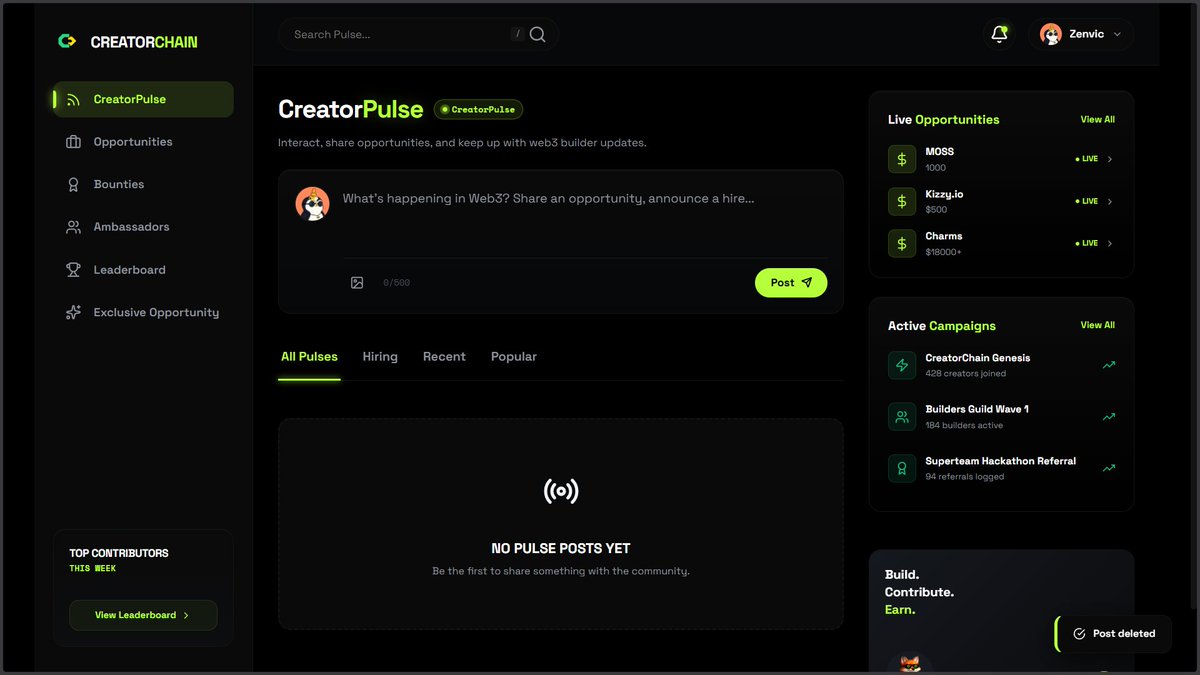Click the dollar icon for MOSS
Viewport: 1200px width, 675px height.
902,159
